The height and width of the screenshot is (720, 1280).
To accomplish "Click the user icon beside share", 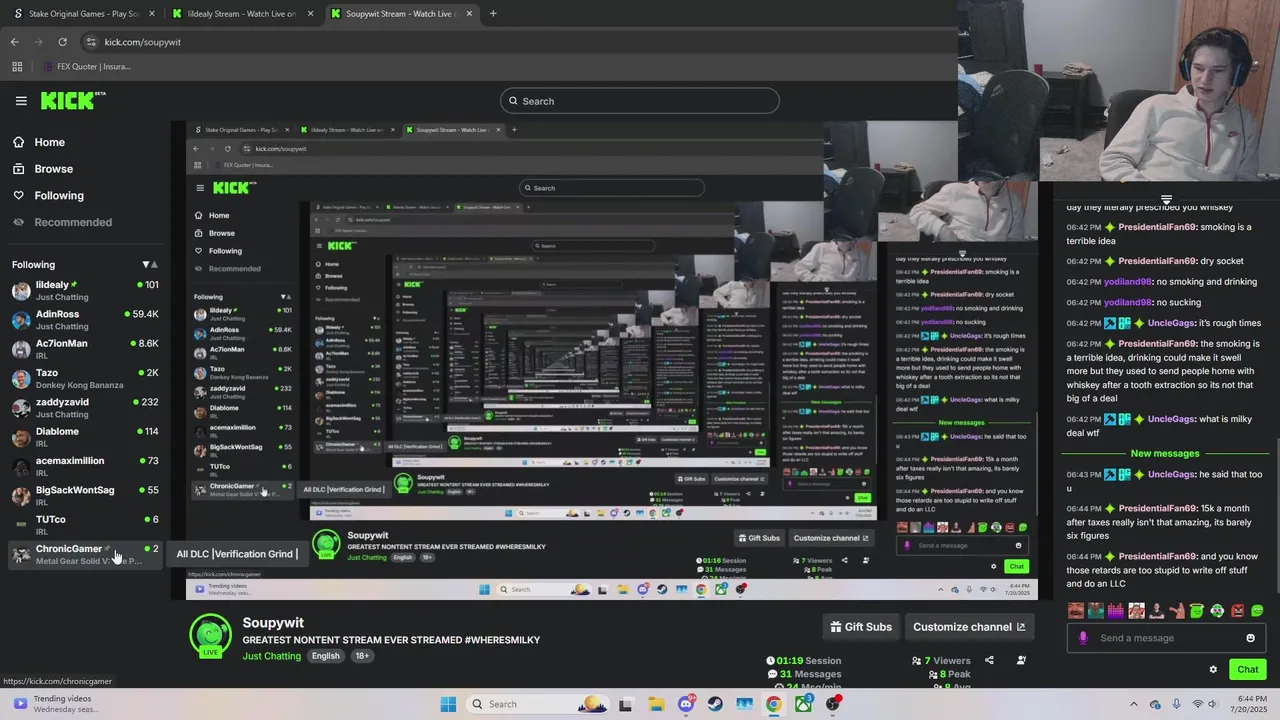I will (x=1021, y=660).
